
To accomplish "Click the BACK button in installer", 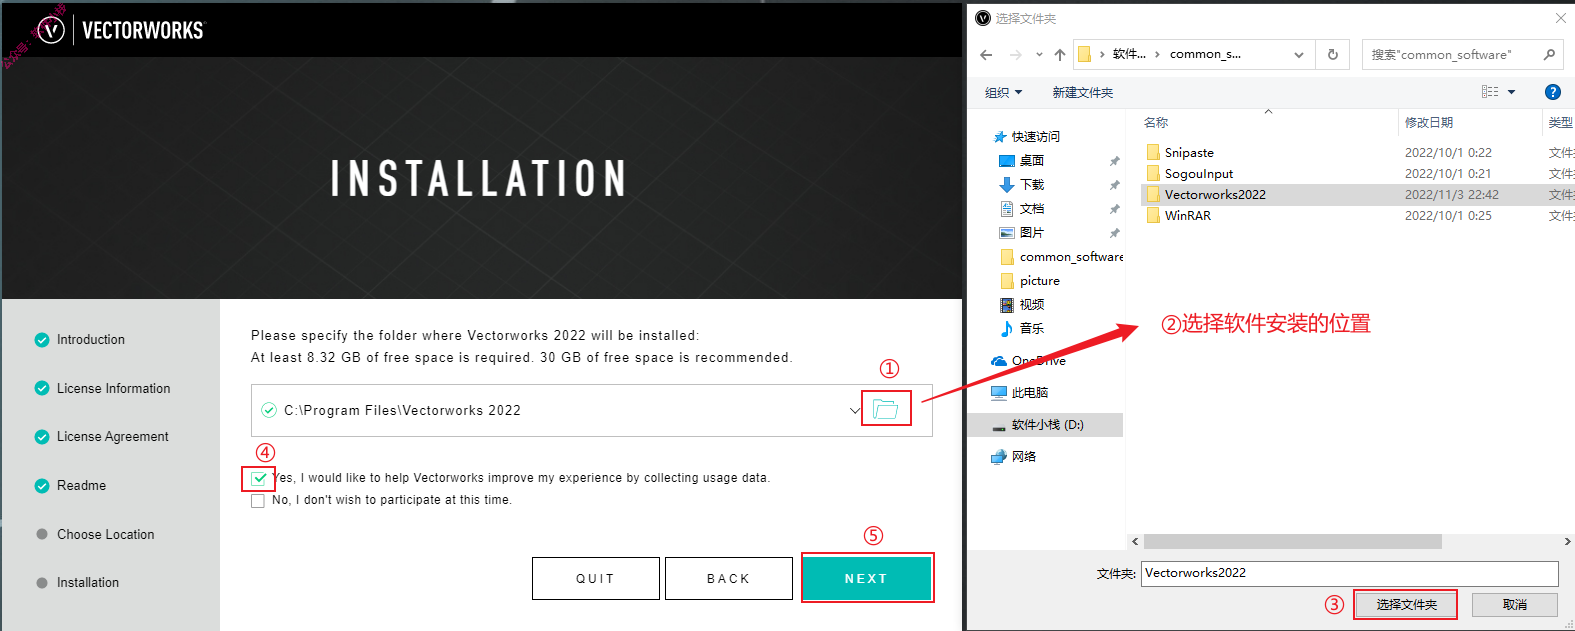I will [728, 578].
